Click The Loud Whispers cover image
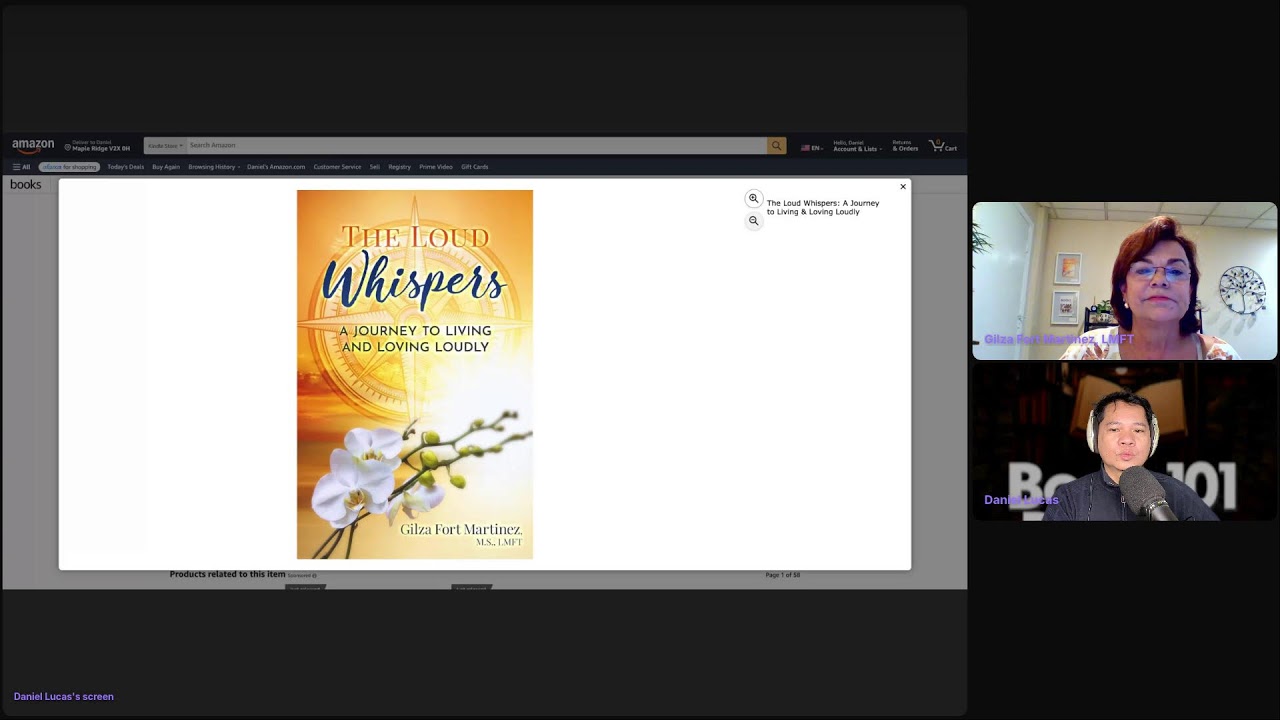This screenshot has height=720, width=1280. 415,374
